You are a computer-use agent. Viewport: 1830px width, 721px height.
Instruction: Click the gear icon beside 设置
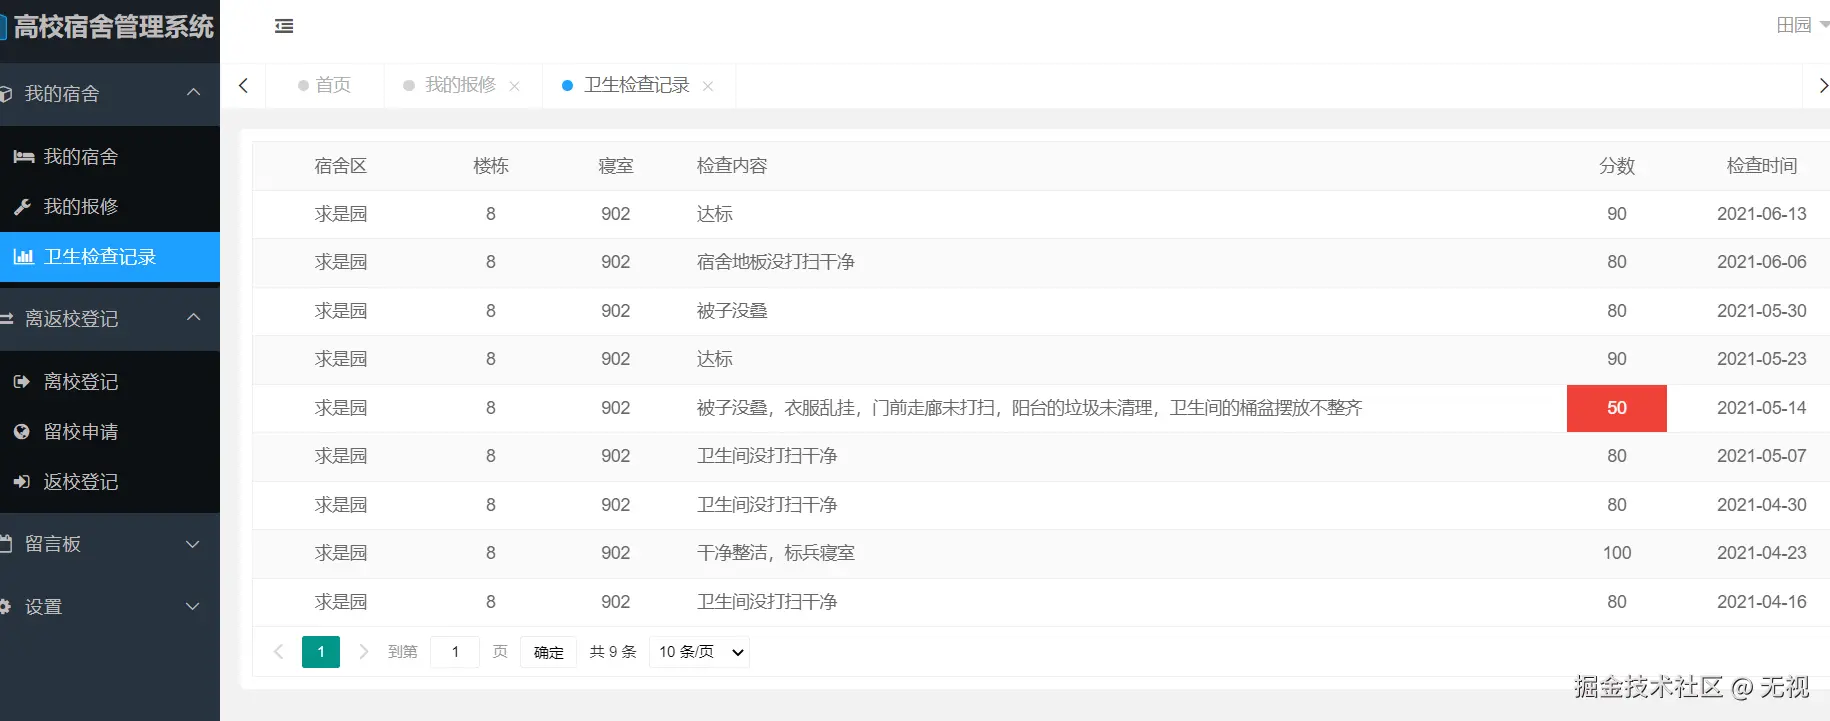[x=5, y=607]
